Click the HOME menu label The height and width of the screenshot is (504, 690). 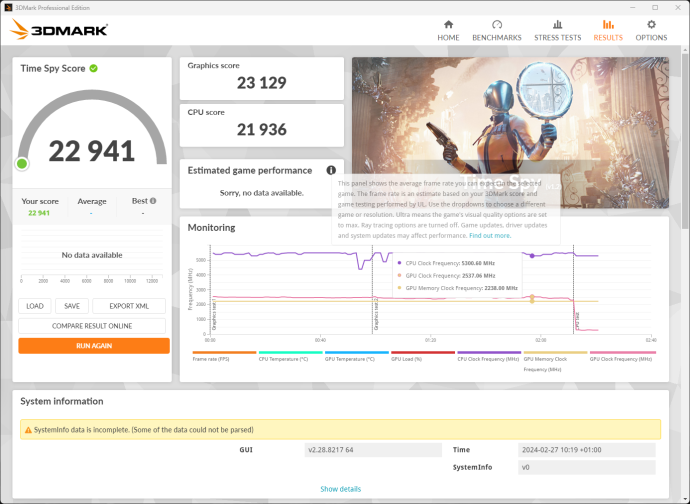tap(448, 38)
